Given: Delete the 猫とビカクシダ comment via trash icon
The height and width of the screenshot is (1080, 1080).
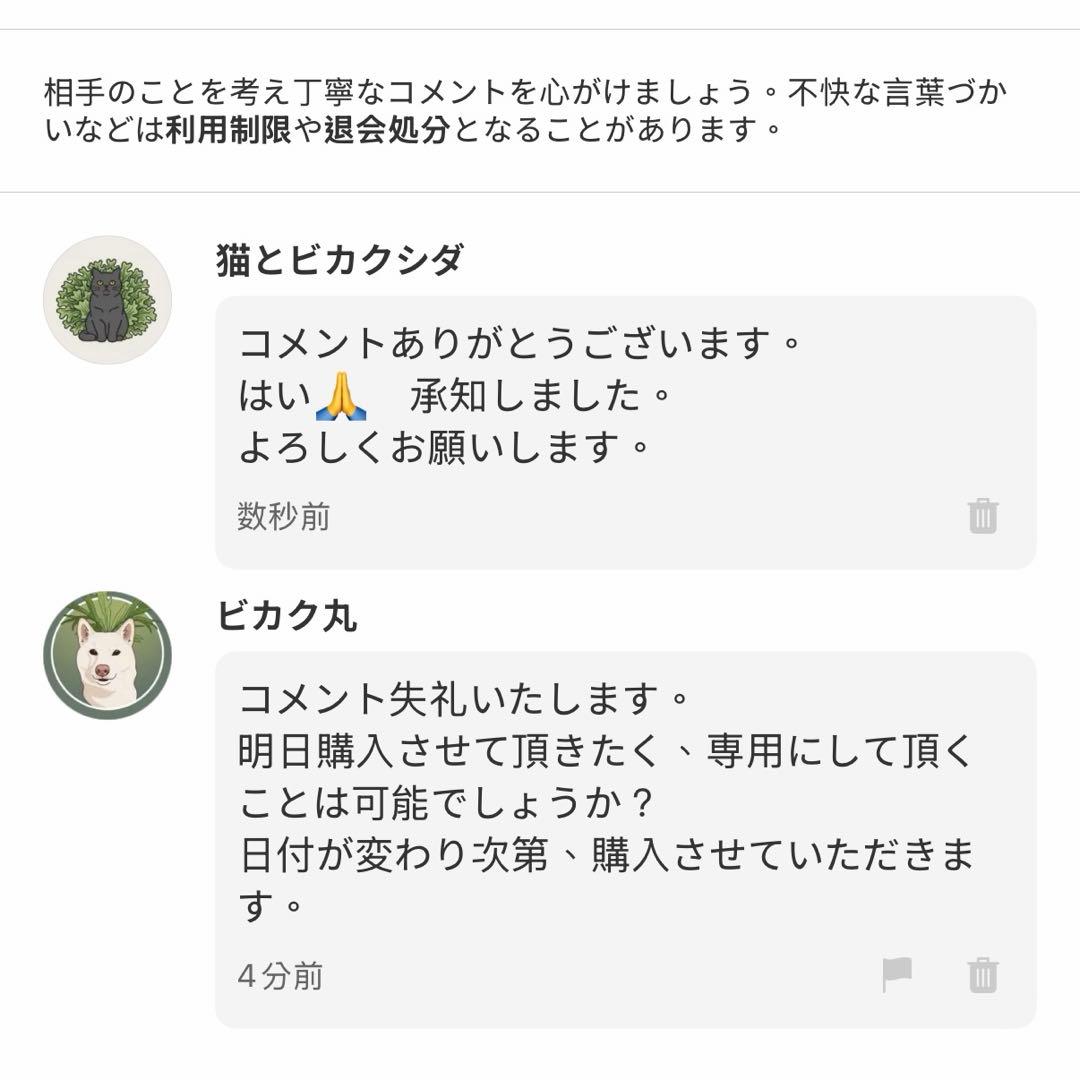Looking at the screenshot, I should tap(983, 516).
